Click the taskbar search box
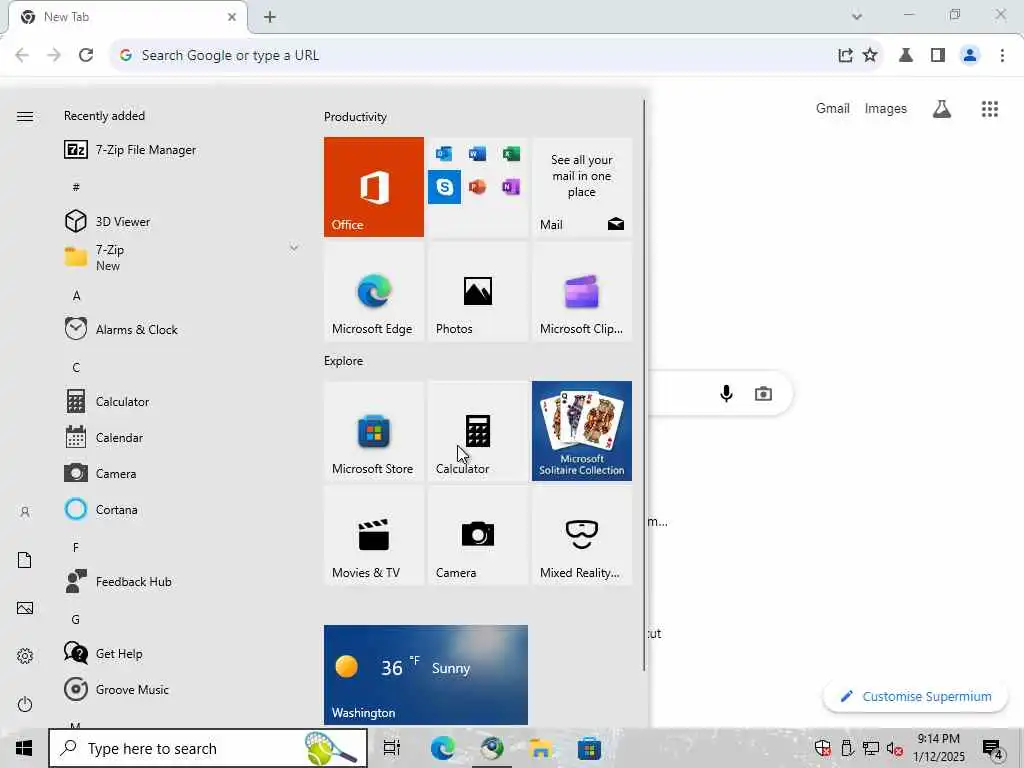1024x768 pixels. (208, 748)
